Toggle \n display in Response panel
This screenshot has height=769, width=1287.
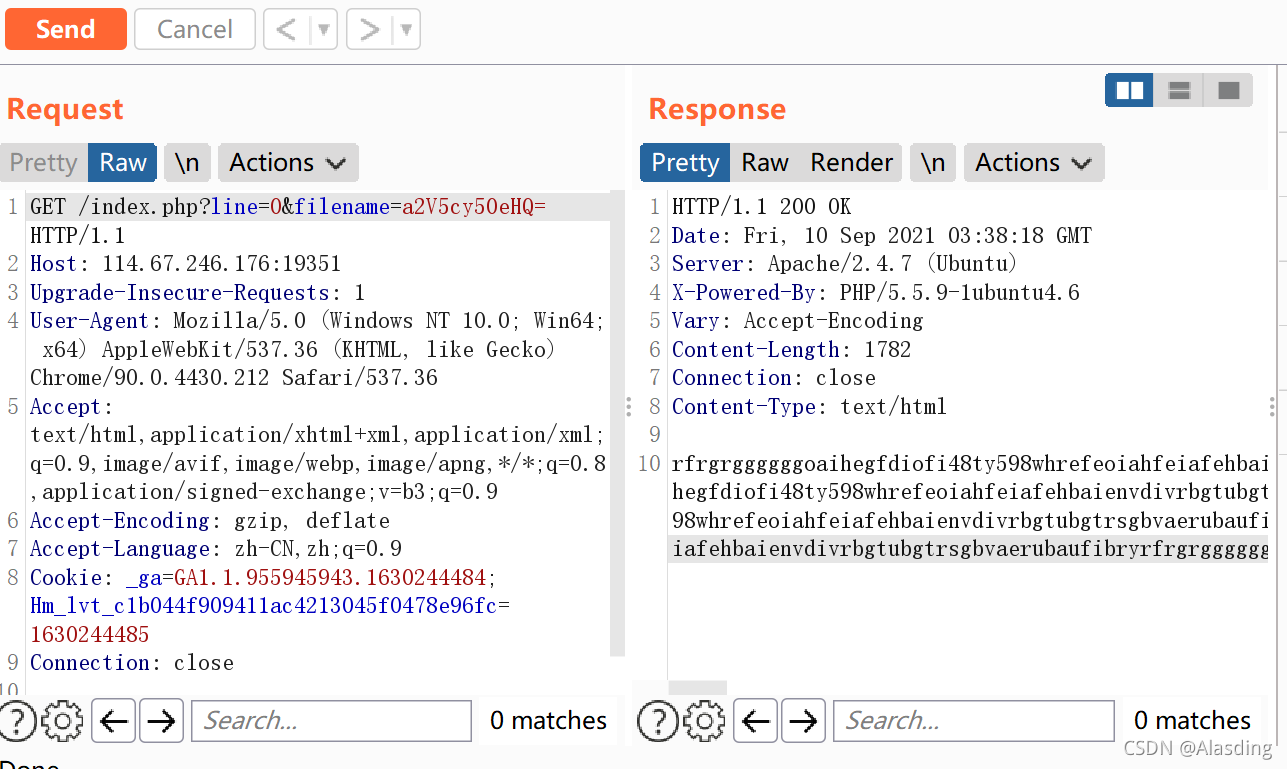click(x=933, y=162)
